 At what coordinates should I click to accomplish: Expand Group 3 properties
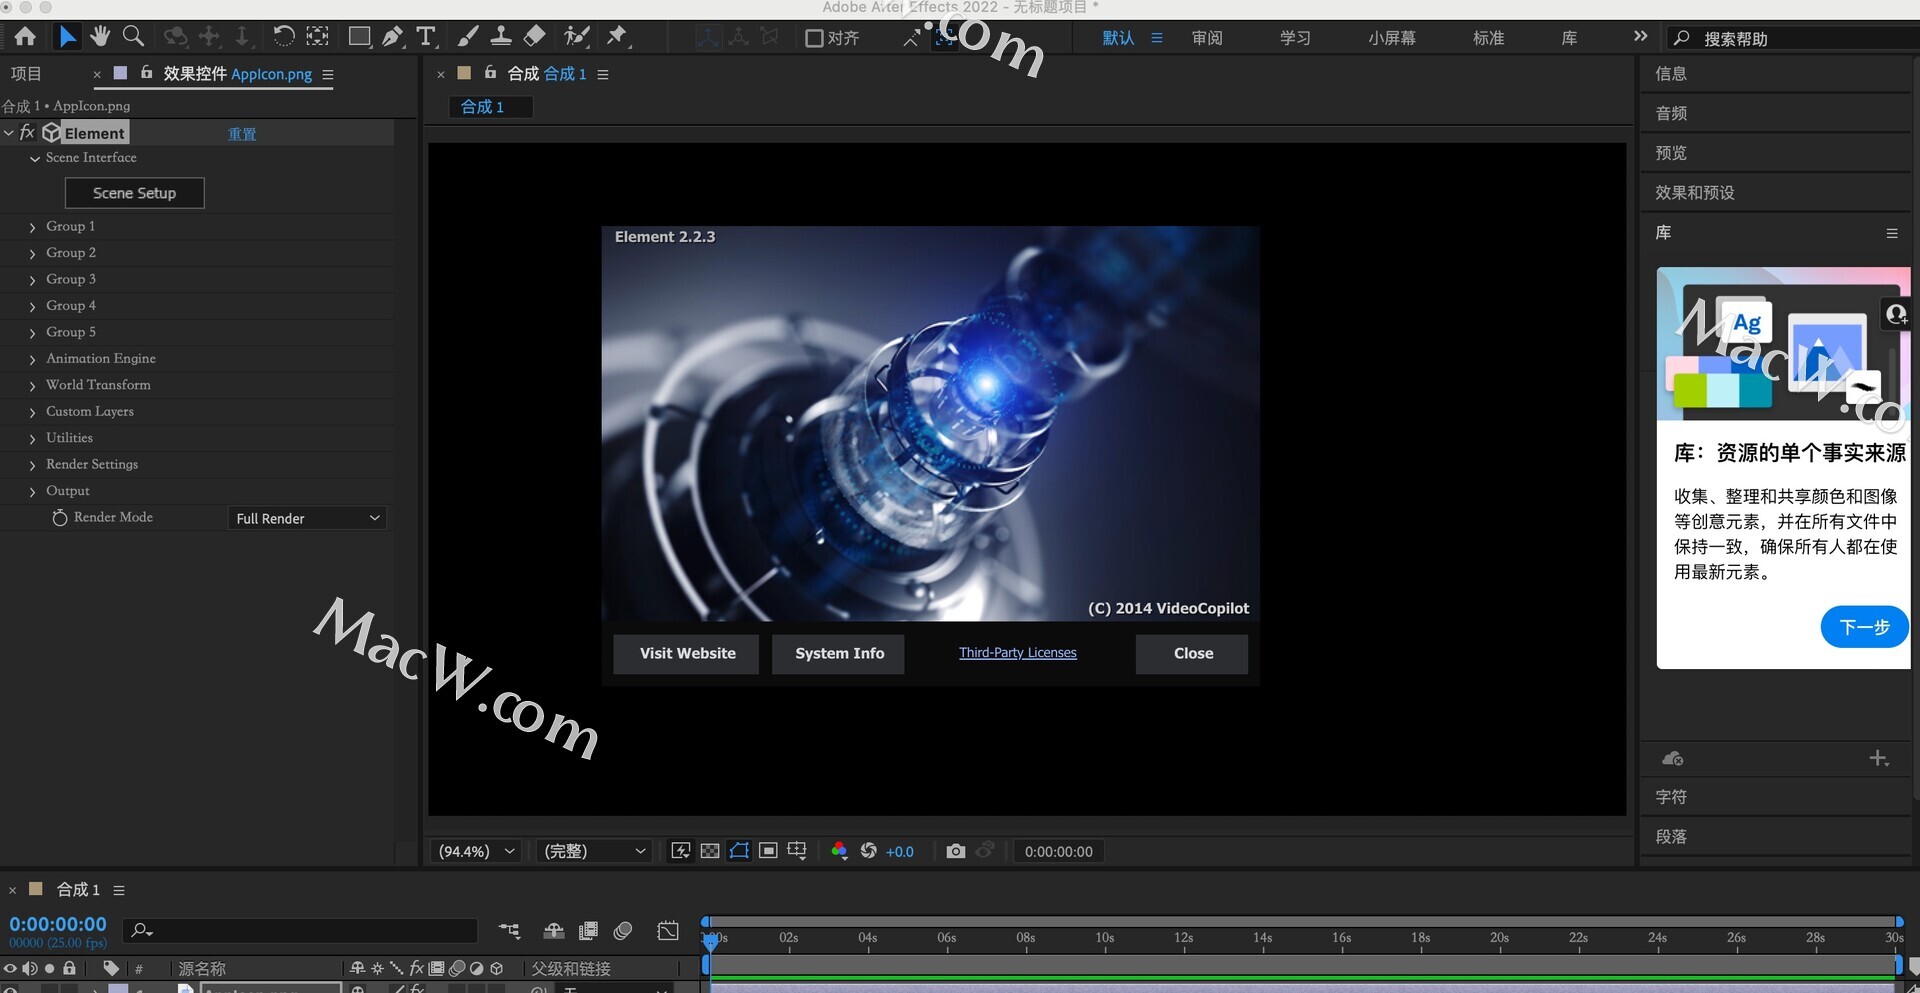(32, 280)
